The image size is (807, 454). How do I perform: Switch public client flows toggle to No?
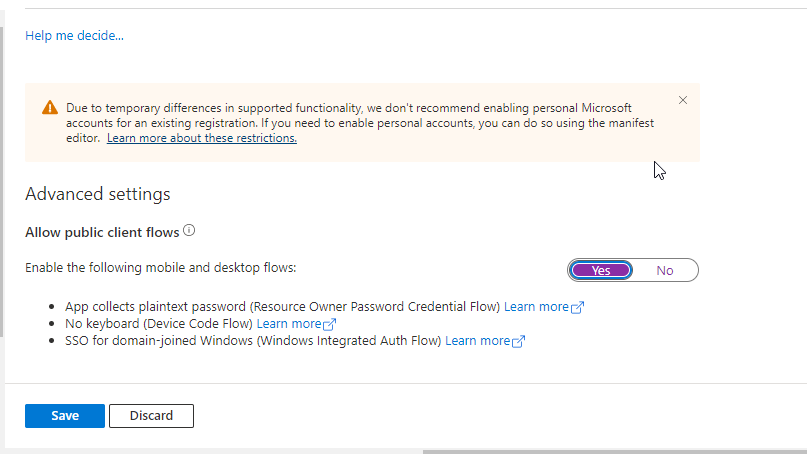(x=664, y=270)
